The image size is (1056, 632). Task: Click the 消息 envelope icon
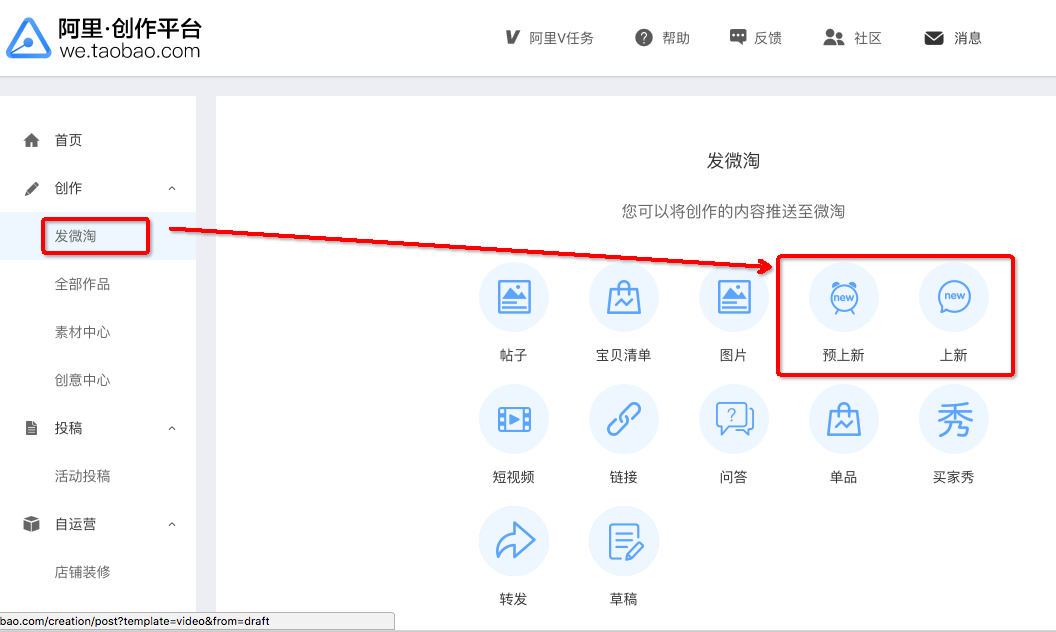934,38
